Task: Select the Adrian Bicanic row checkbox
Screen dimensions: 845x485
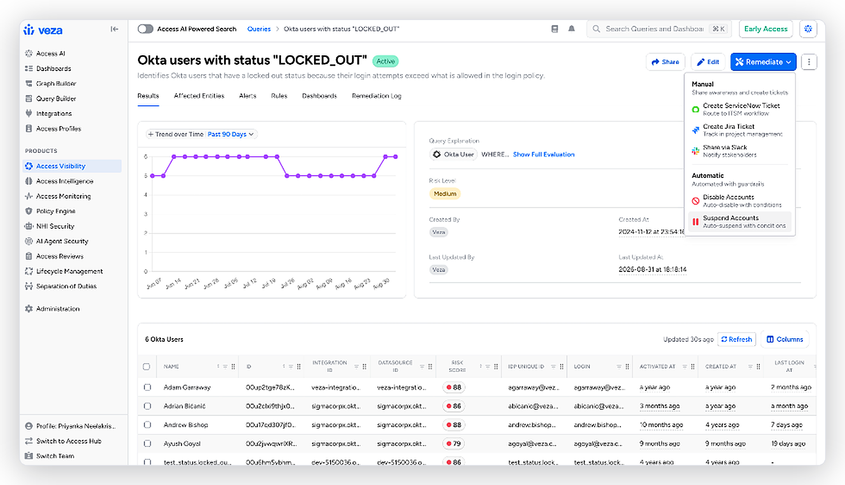Action: point(147,406)
